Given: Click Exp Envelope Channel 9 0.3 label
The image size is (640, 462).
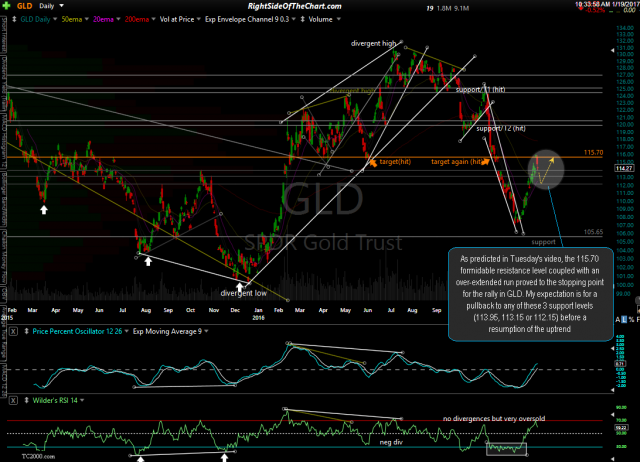Looking at the screenshot, I should click(247, 19).
